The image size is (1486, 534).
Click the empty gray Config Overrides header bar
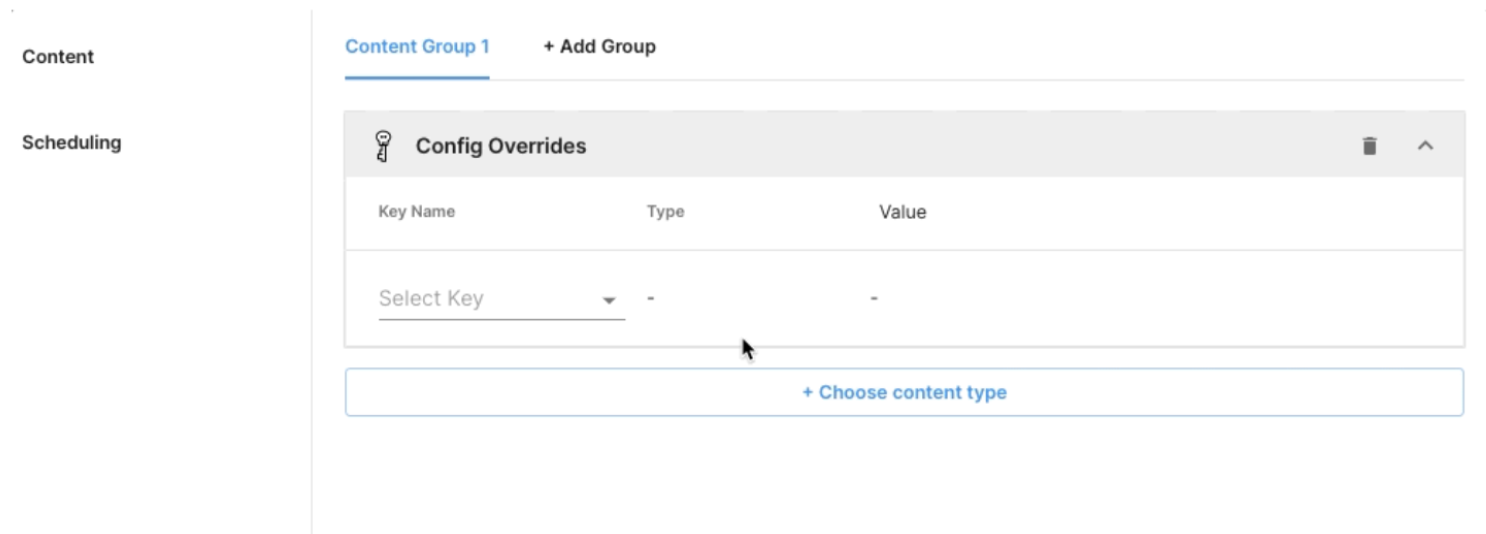(970, 146)
